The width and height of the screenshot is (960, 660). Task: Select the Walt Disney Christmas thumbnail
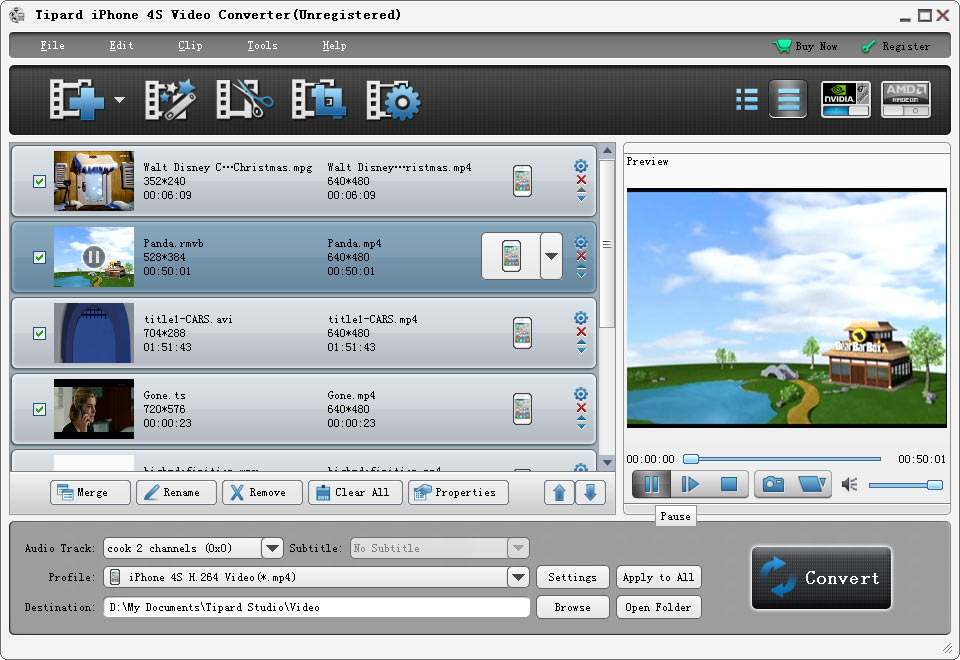[x=94, y=181]
